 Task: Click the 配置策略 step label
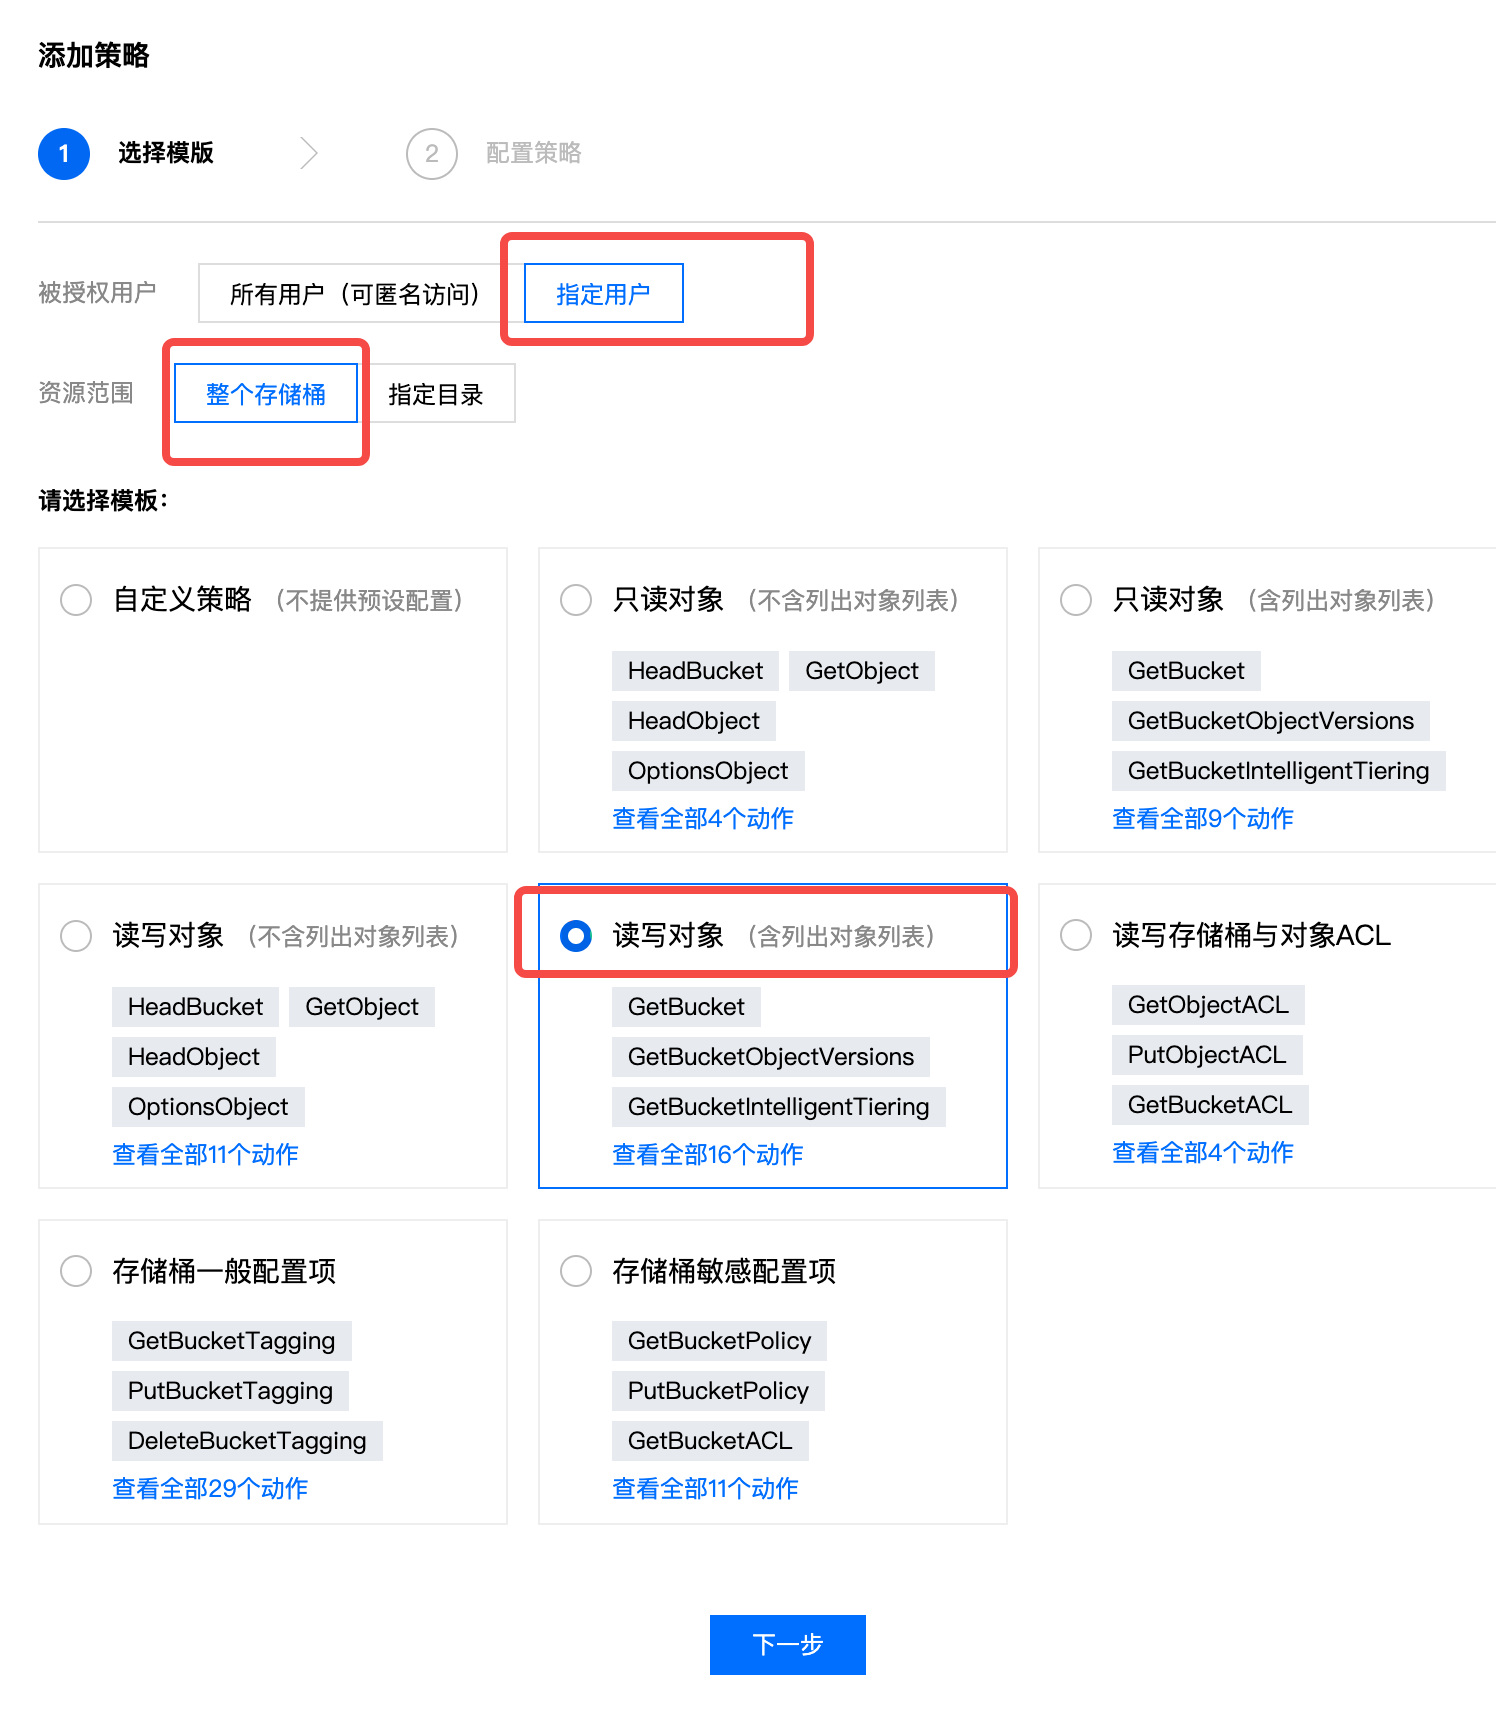click(x=534, y=153)
